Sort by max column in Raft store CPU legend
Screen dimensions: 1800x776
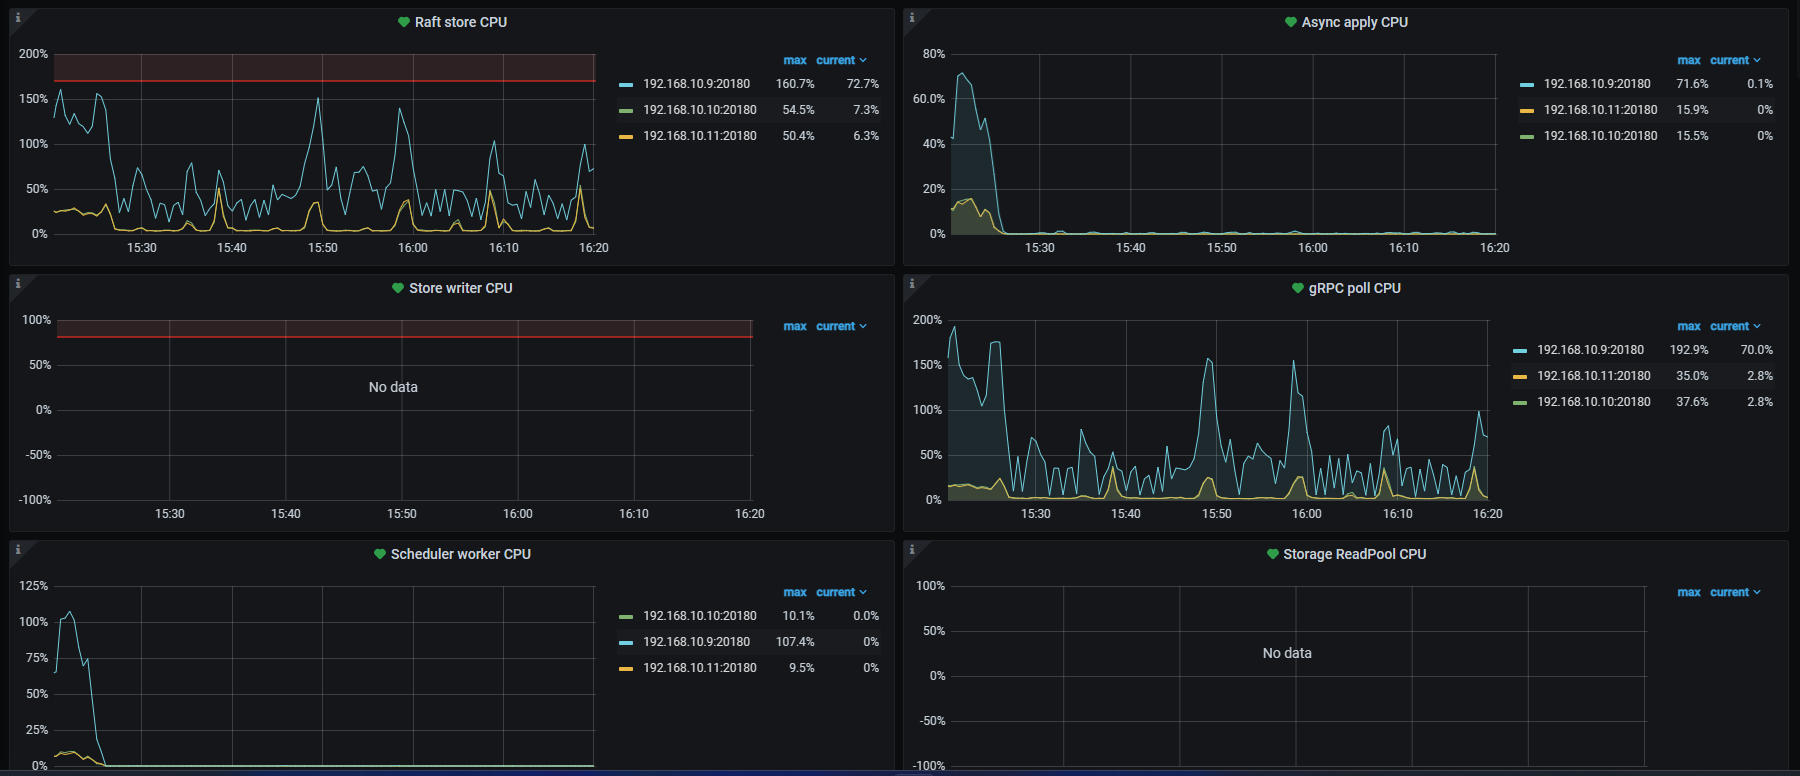(x=794, y=60)
